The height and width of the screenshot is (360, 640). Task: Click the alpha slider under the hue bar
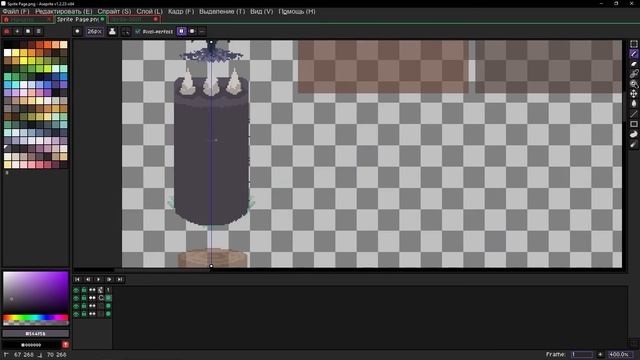pyautogui.click(x=36, y=323)
